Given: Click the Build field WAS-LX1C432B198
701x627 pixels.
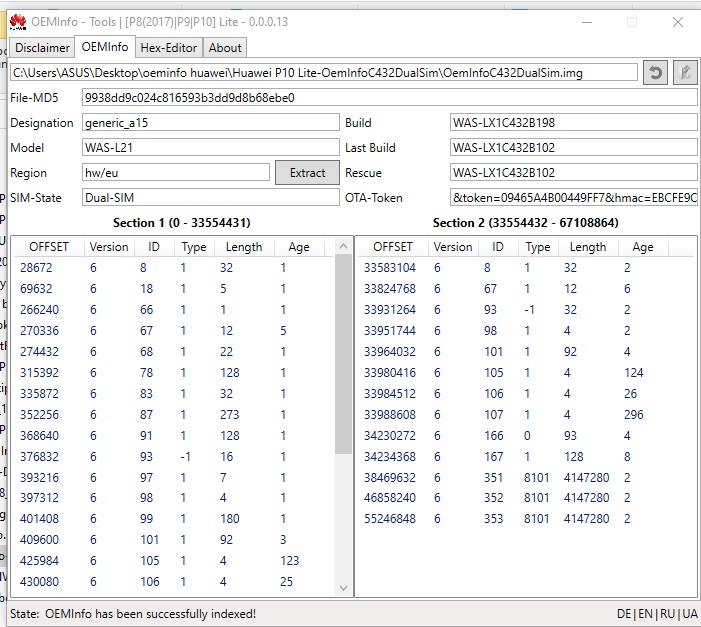Looking at the screenshot, I should coord(574,123).
